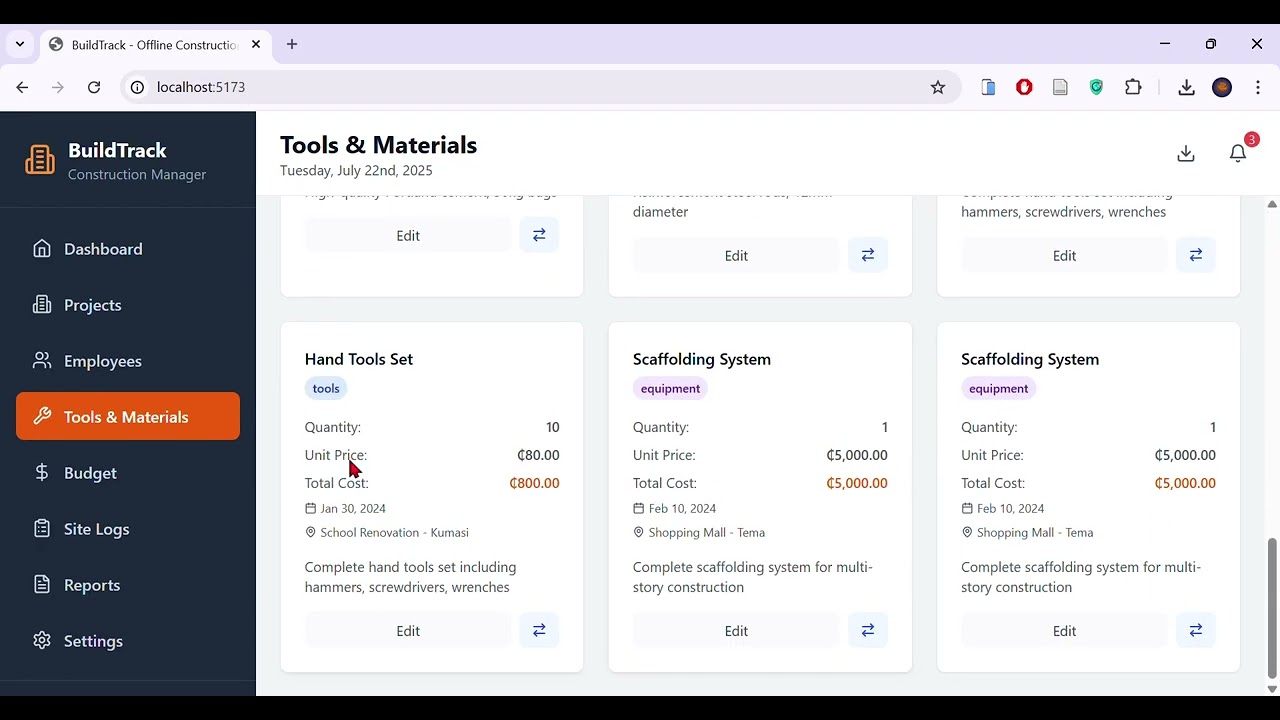Viewport: 1280px width, 720px height.
Task: Open the Chrome profile avatar
Action: (1222, 87)
